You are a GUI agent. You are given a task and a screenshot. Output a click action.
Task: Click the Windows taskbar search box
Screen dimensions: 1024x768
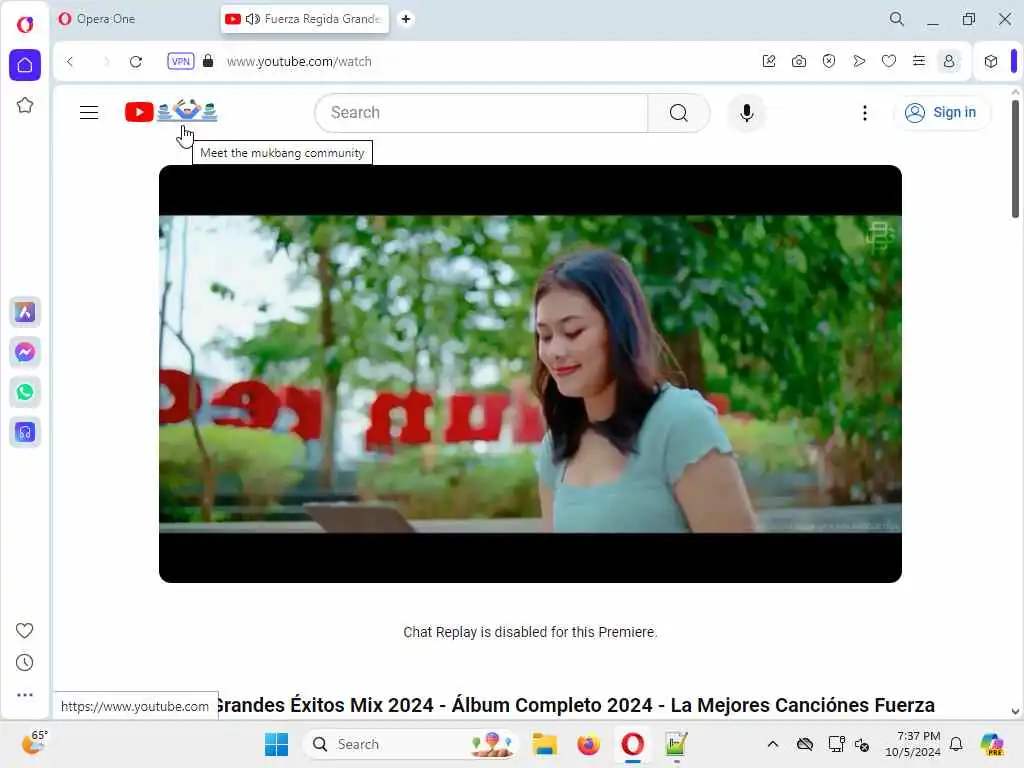(x=411, y=744)
